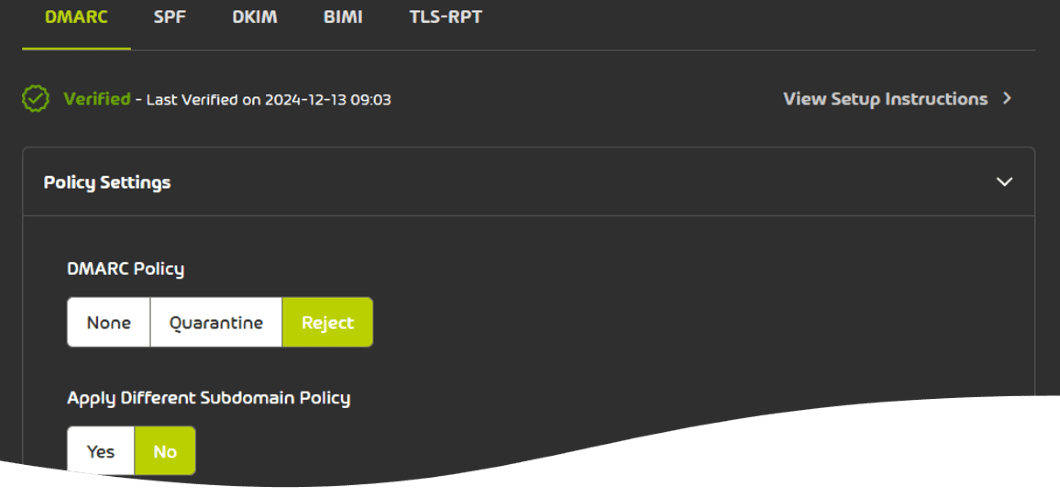Screen dimensions: 1060x488
Task: Click the DMARC Policy field label
Action: pos(125,268)
